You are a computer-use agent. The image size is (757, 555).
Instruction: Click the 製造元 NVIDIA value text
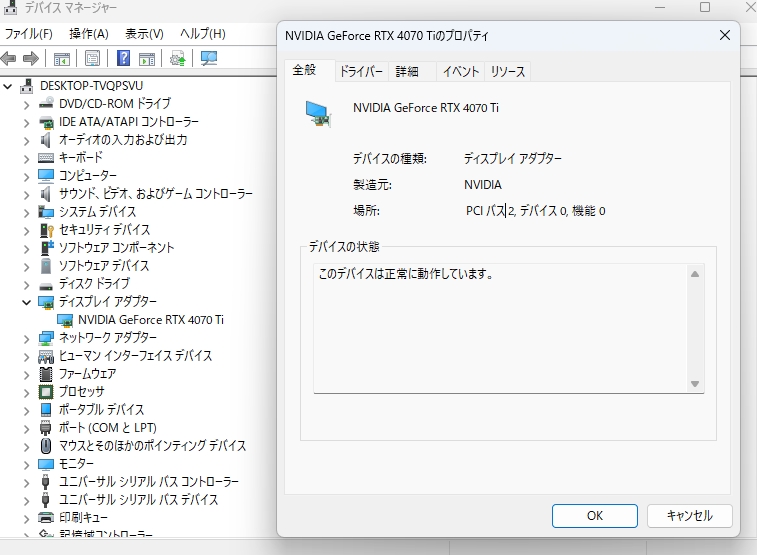(x=483, y=185)
